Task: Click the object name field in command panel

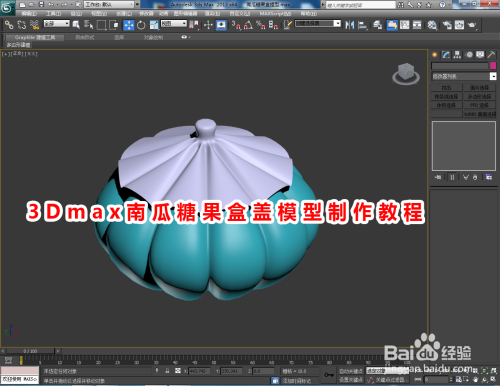Action: point(460,66)
